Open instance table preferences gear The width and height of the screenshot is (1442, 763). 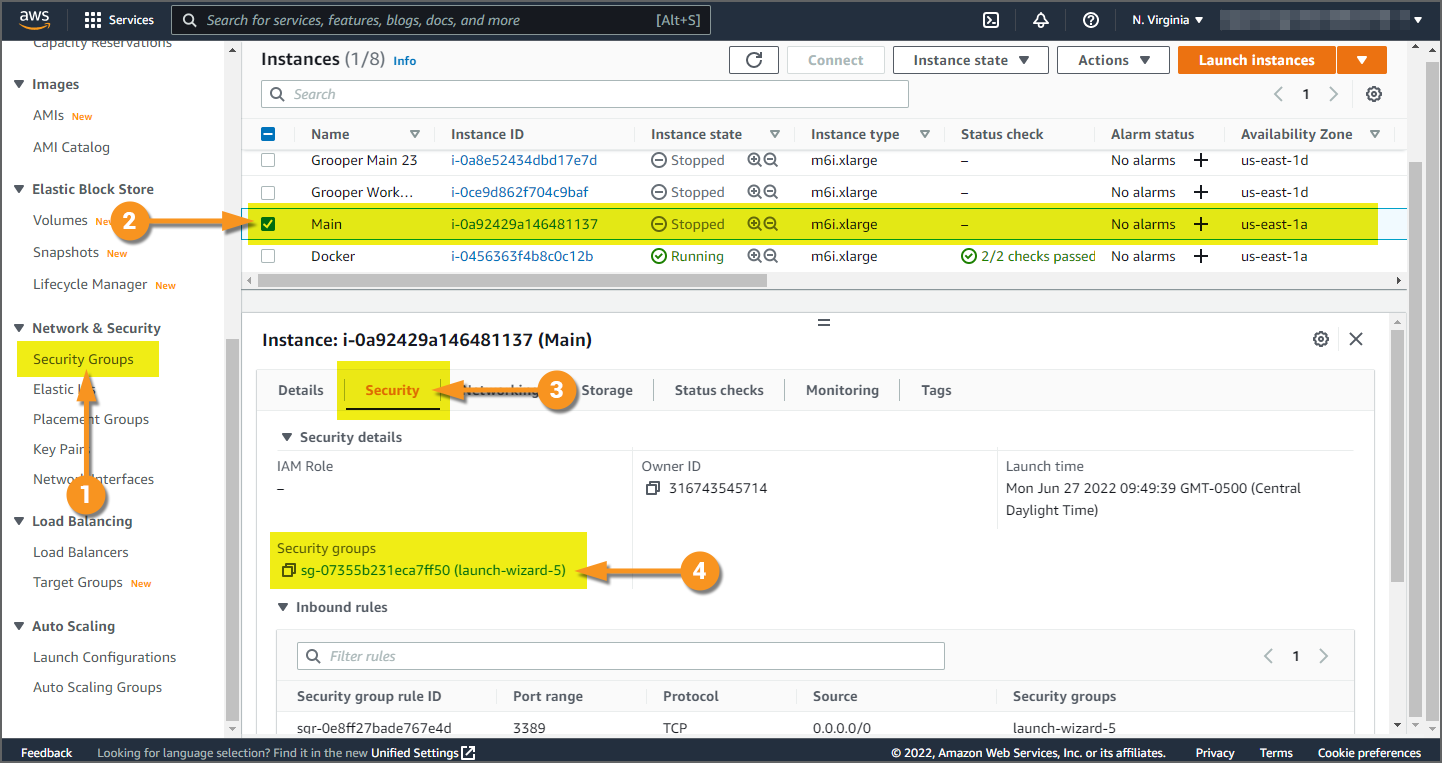click(x=1374, y=94)
